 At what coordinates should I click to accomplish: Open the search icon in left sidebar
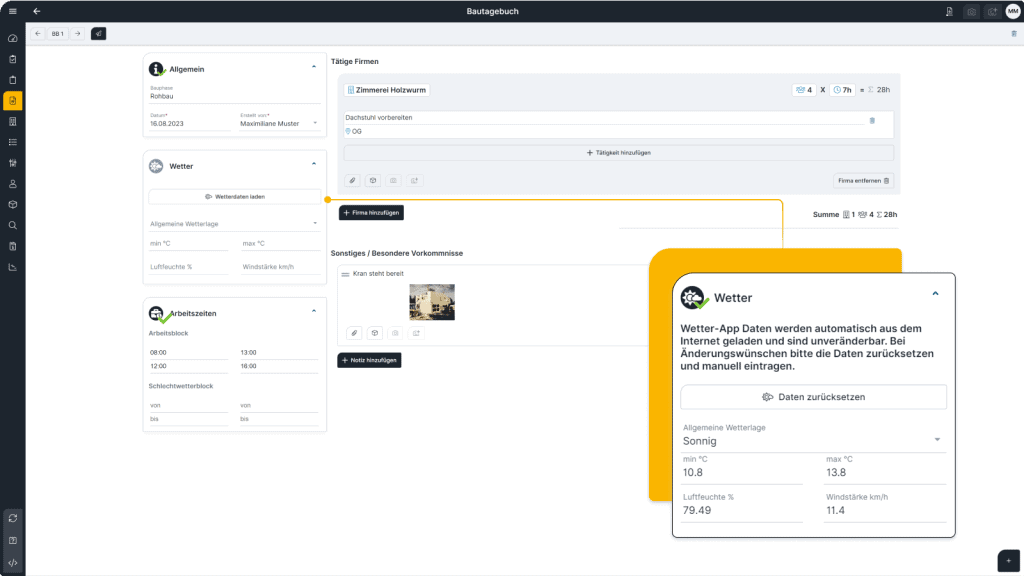click(x=13, y=225)
